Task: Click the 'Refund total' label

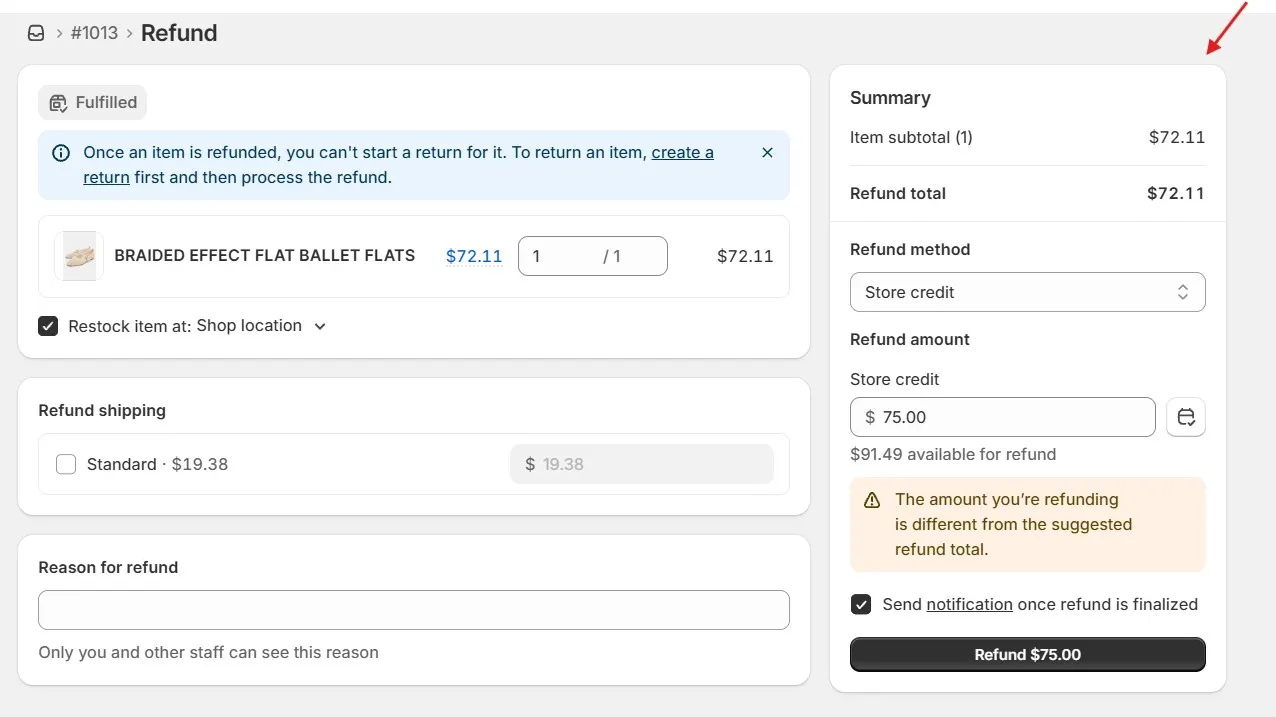Action: (x=898, y=193)
